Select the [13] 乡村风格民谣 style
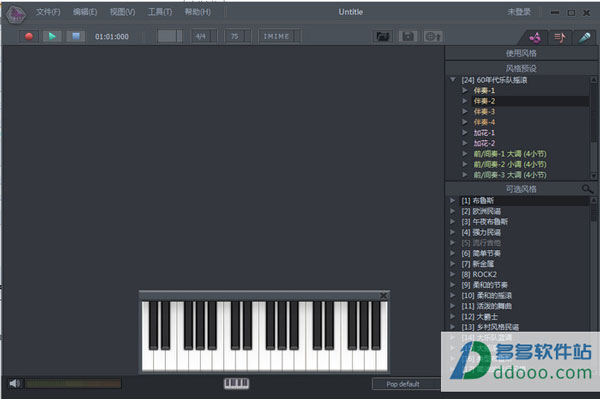Image resolution: width=600 pixels, height=399 pixels. (490, 327)
